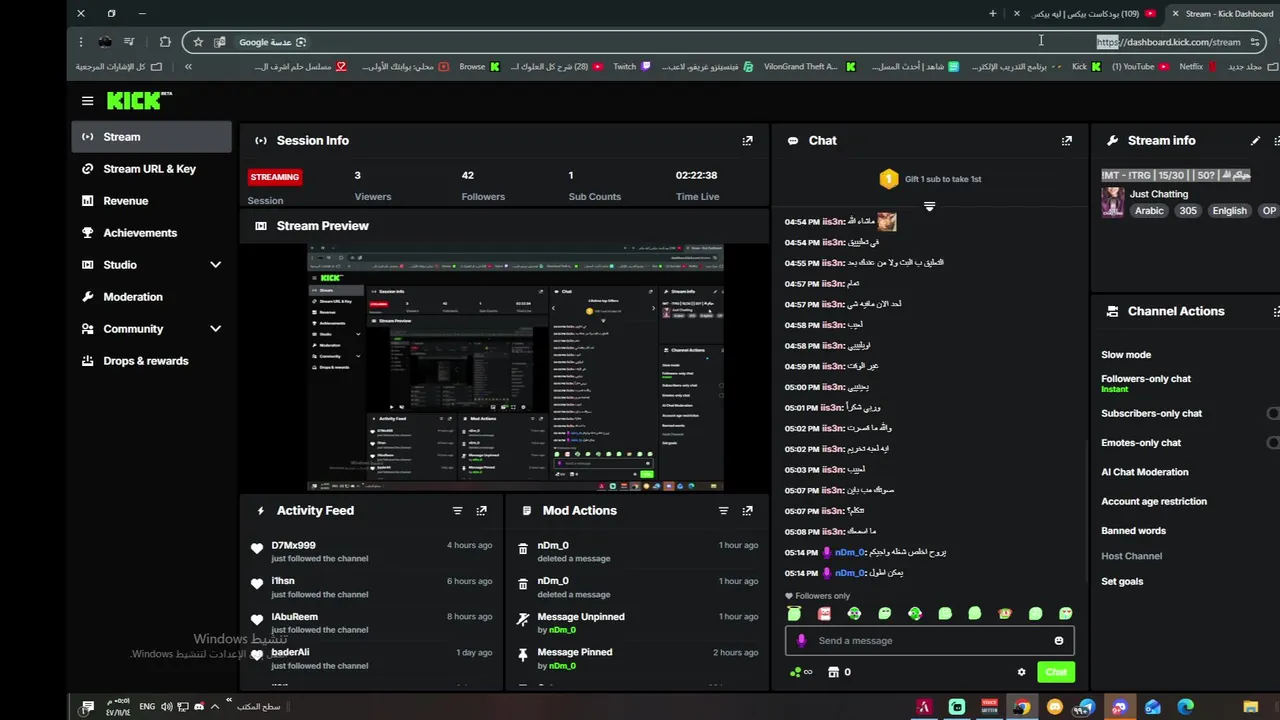Open Mod Actions filter icon
1280x720 pixels.
click(723, 511)
